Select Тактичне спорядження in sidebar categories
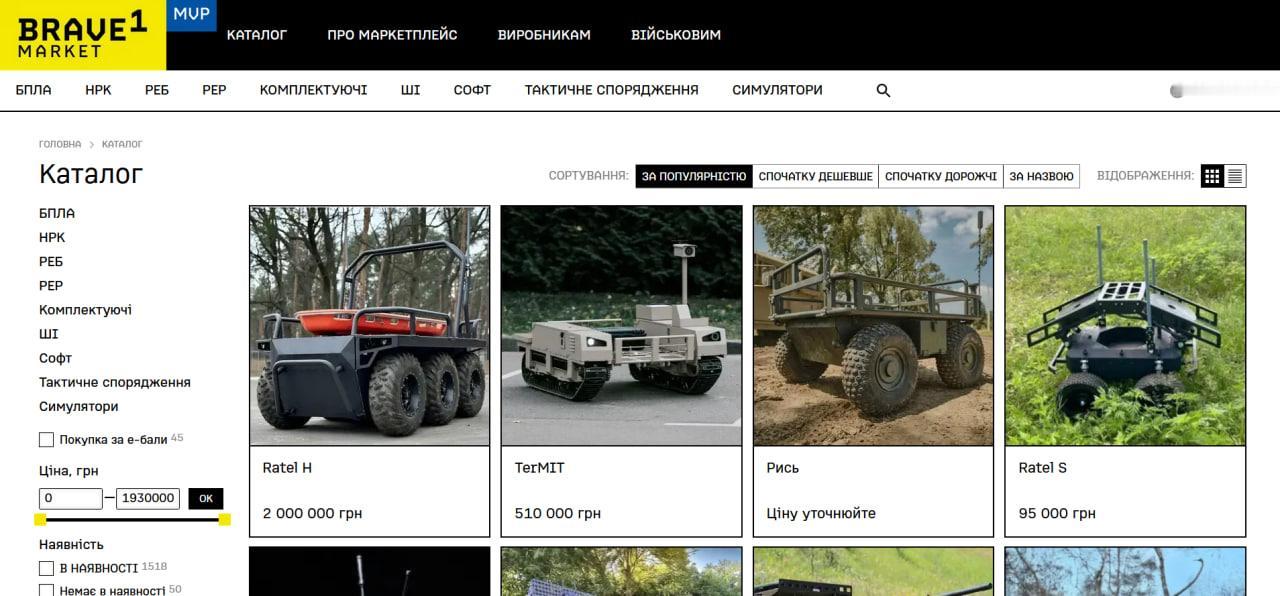 click(115, 382)
